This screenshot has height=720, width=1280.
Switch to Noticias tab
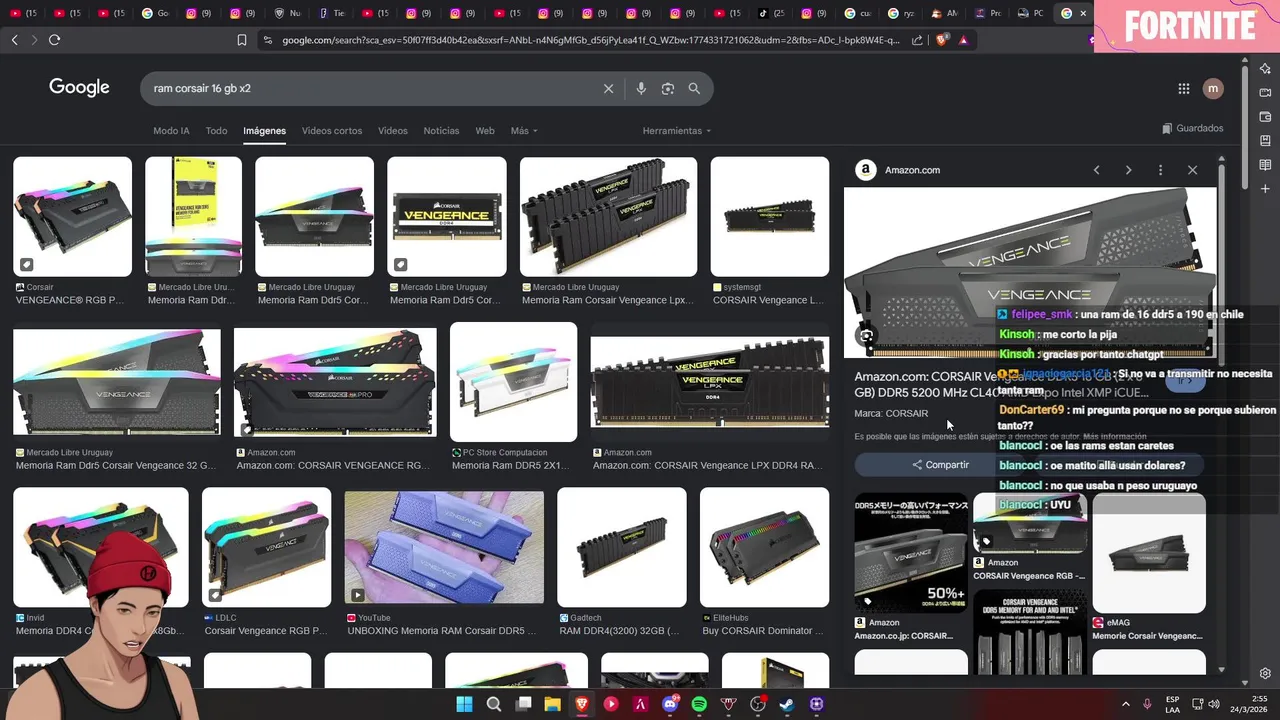441,131
